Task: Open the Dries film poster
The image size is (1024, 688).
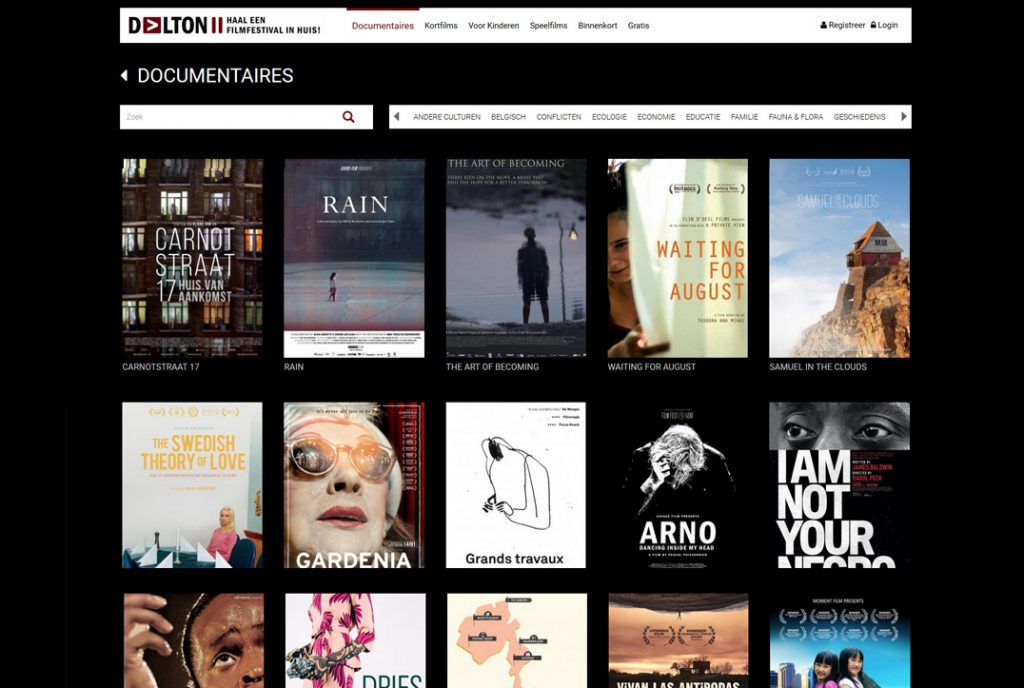Action: (x=355, y=640)
